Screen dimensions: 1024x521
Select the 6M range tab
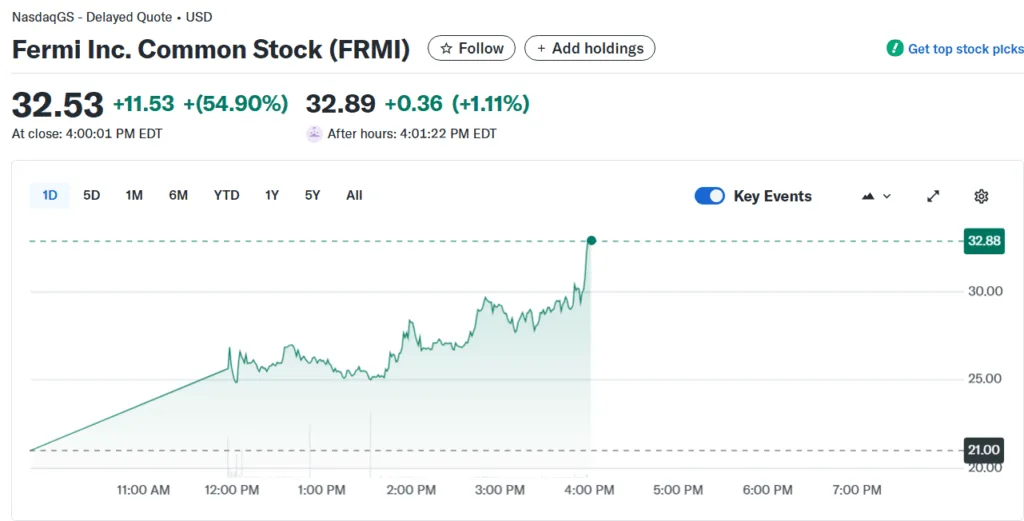(178, 195)
